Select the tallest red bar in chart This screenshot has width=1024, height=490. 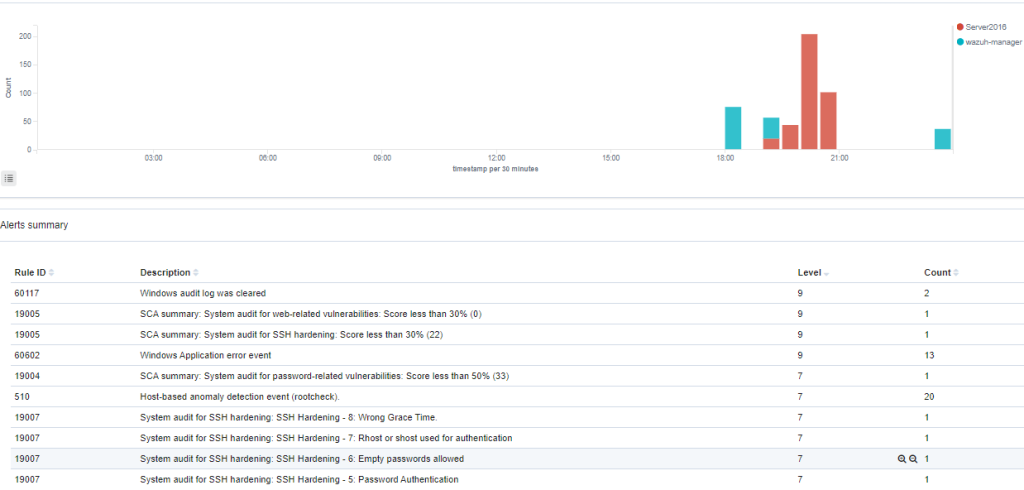(809, 91)
